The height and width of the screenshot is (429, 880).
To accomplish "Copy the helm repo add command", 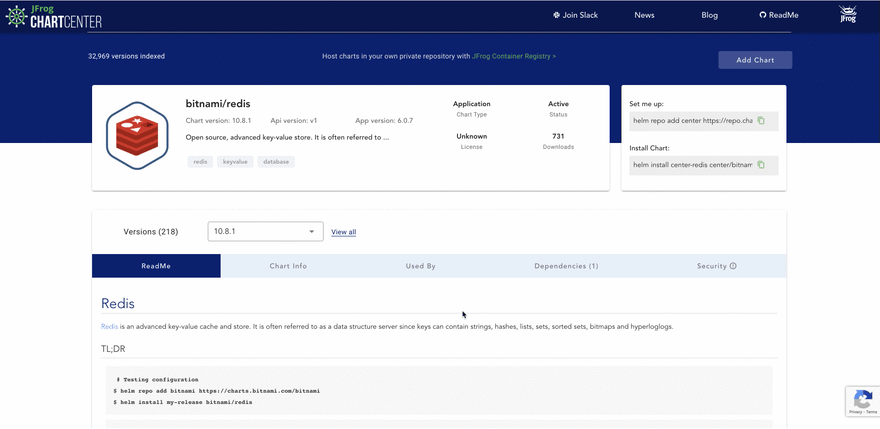I will point(761,120).
